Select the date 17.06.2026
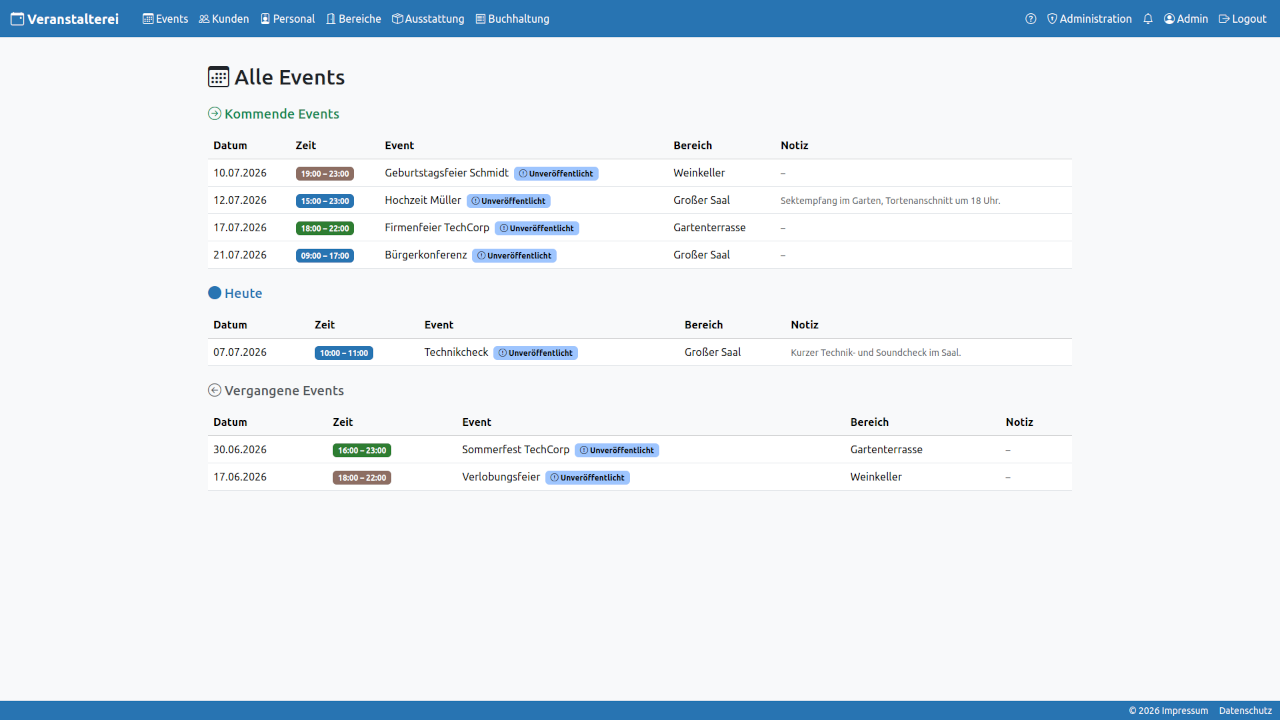The image size is (1280, 720). 240,477
